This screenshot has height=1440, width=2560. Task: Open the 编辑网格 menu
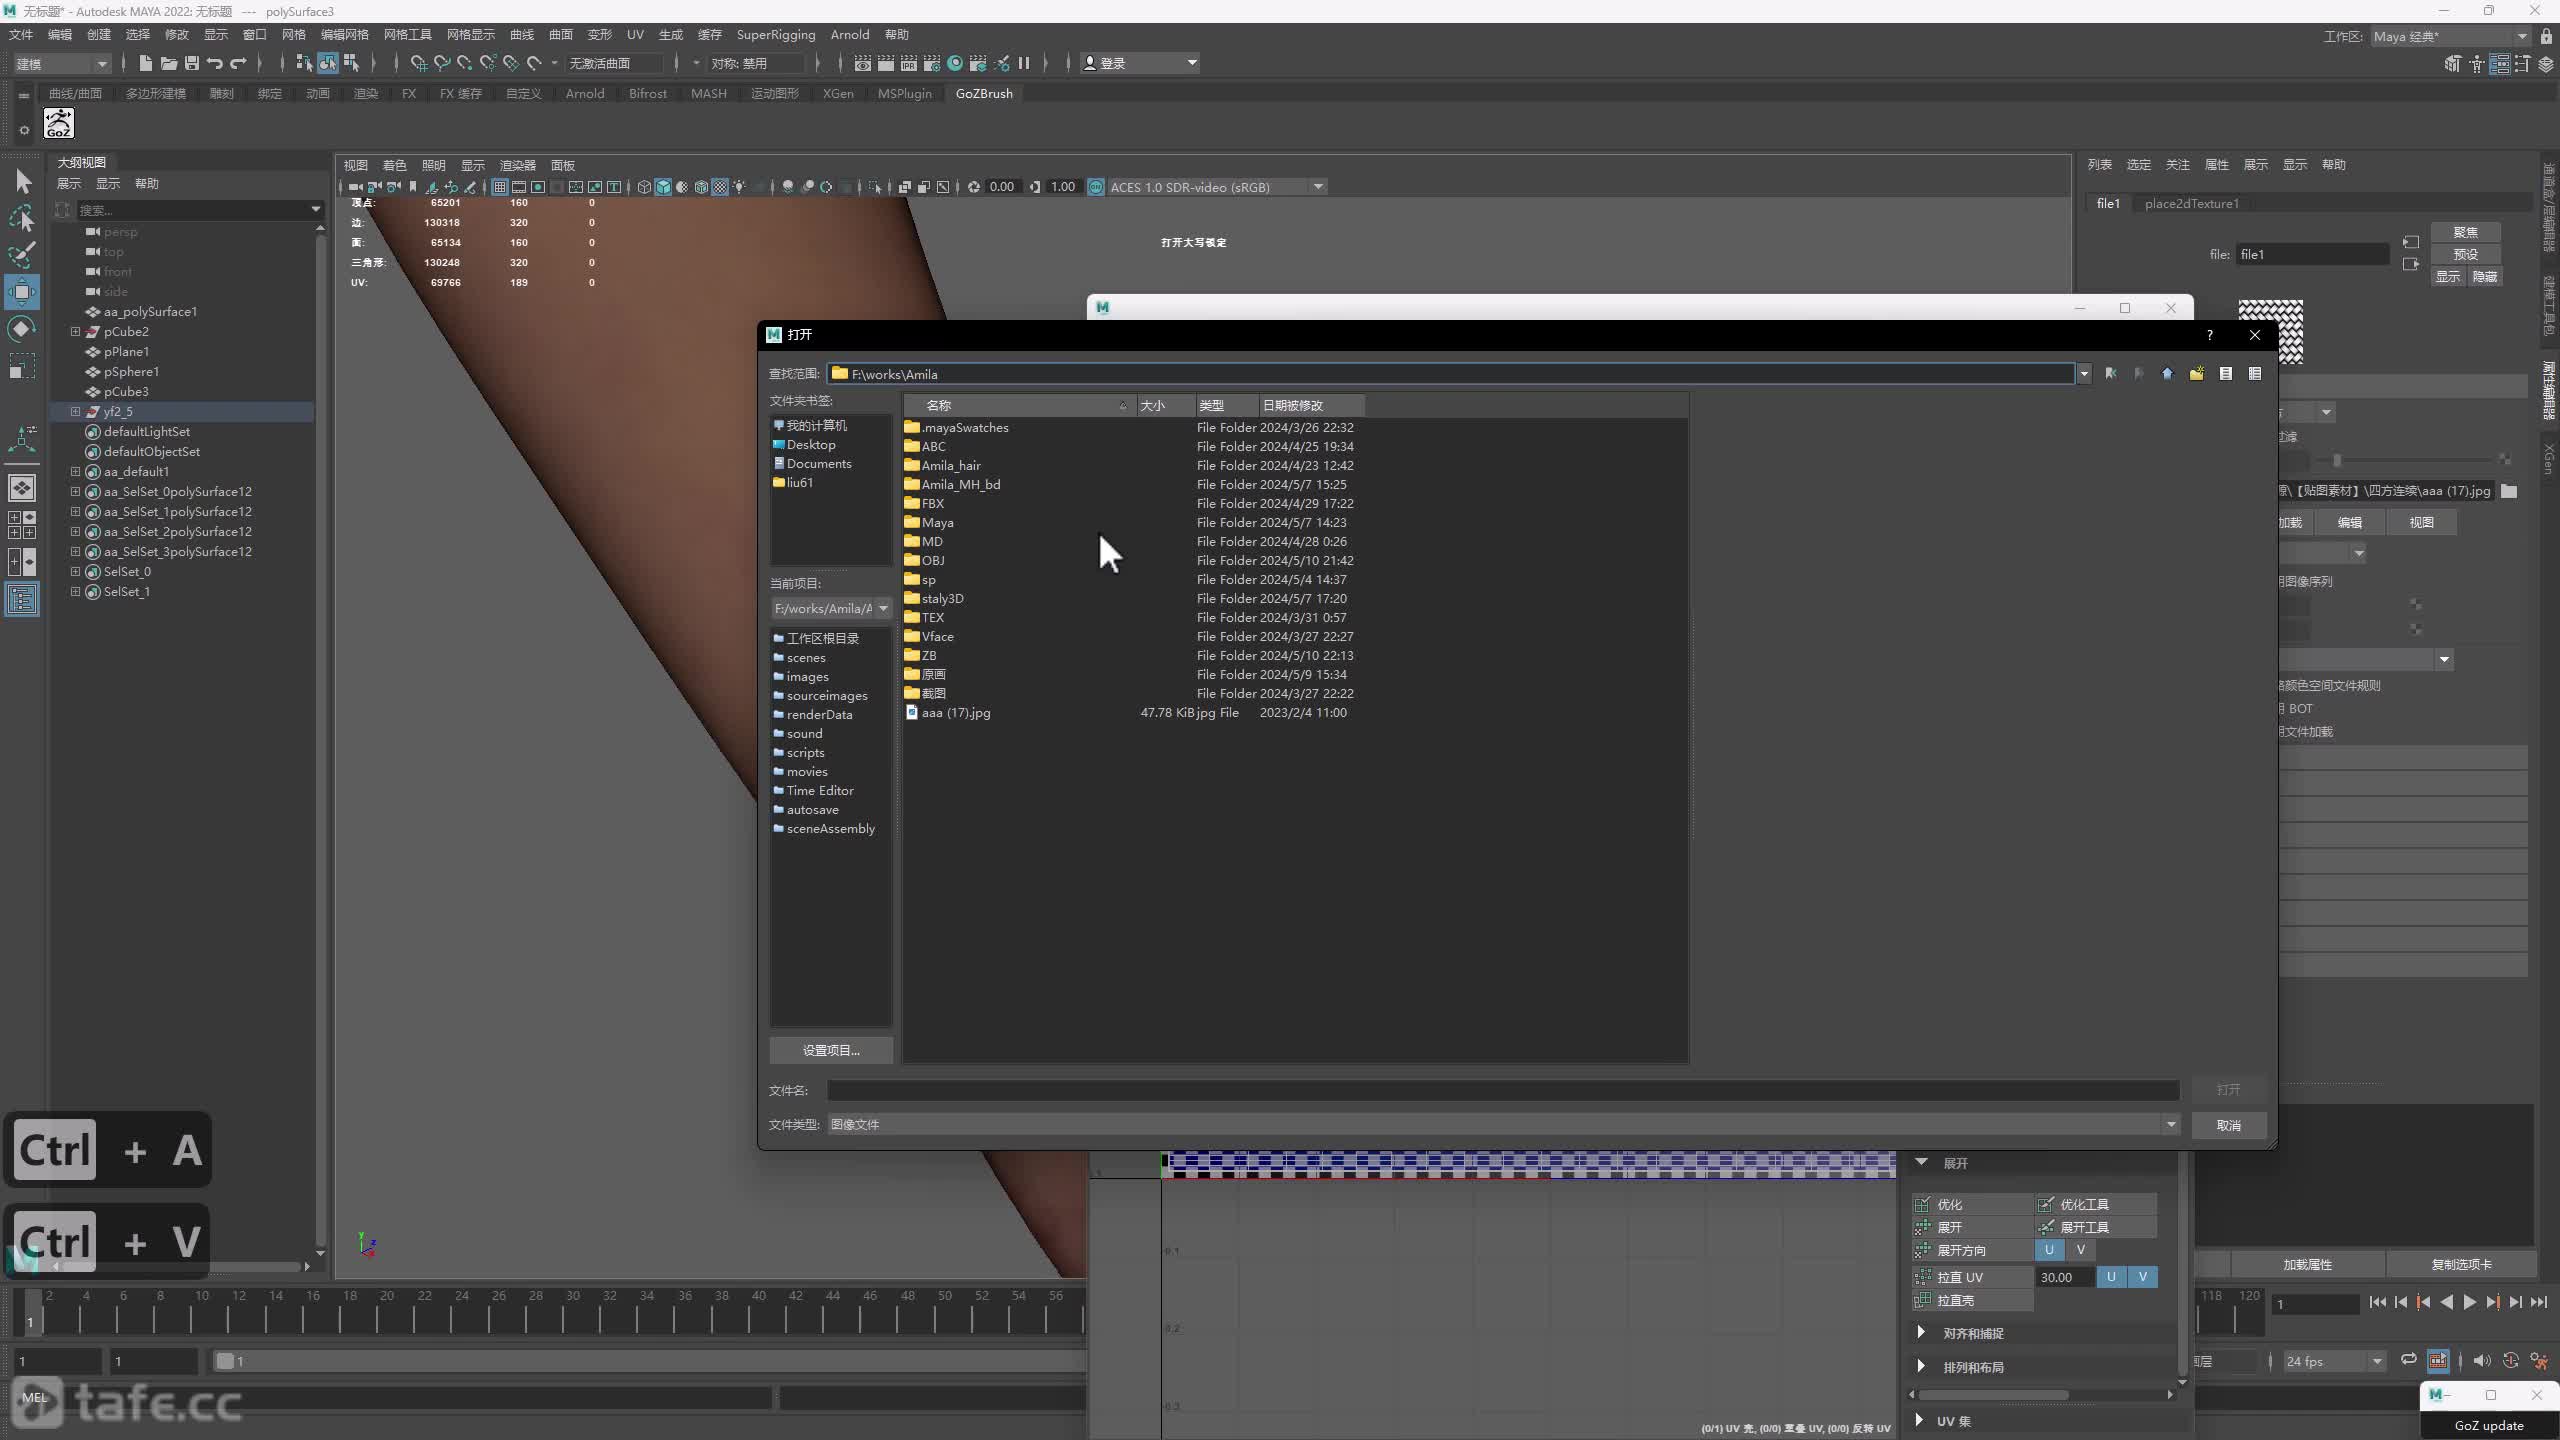click(345, 34)
